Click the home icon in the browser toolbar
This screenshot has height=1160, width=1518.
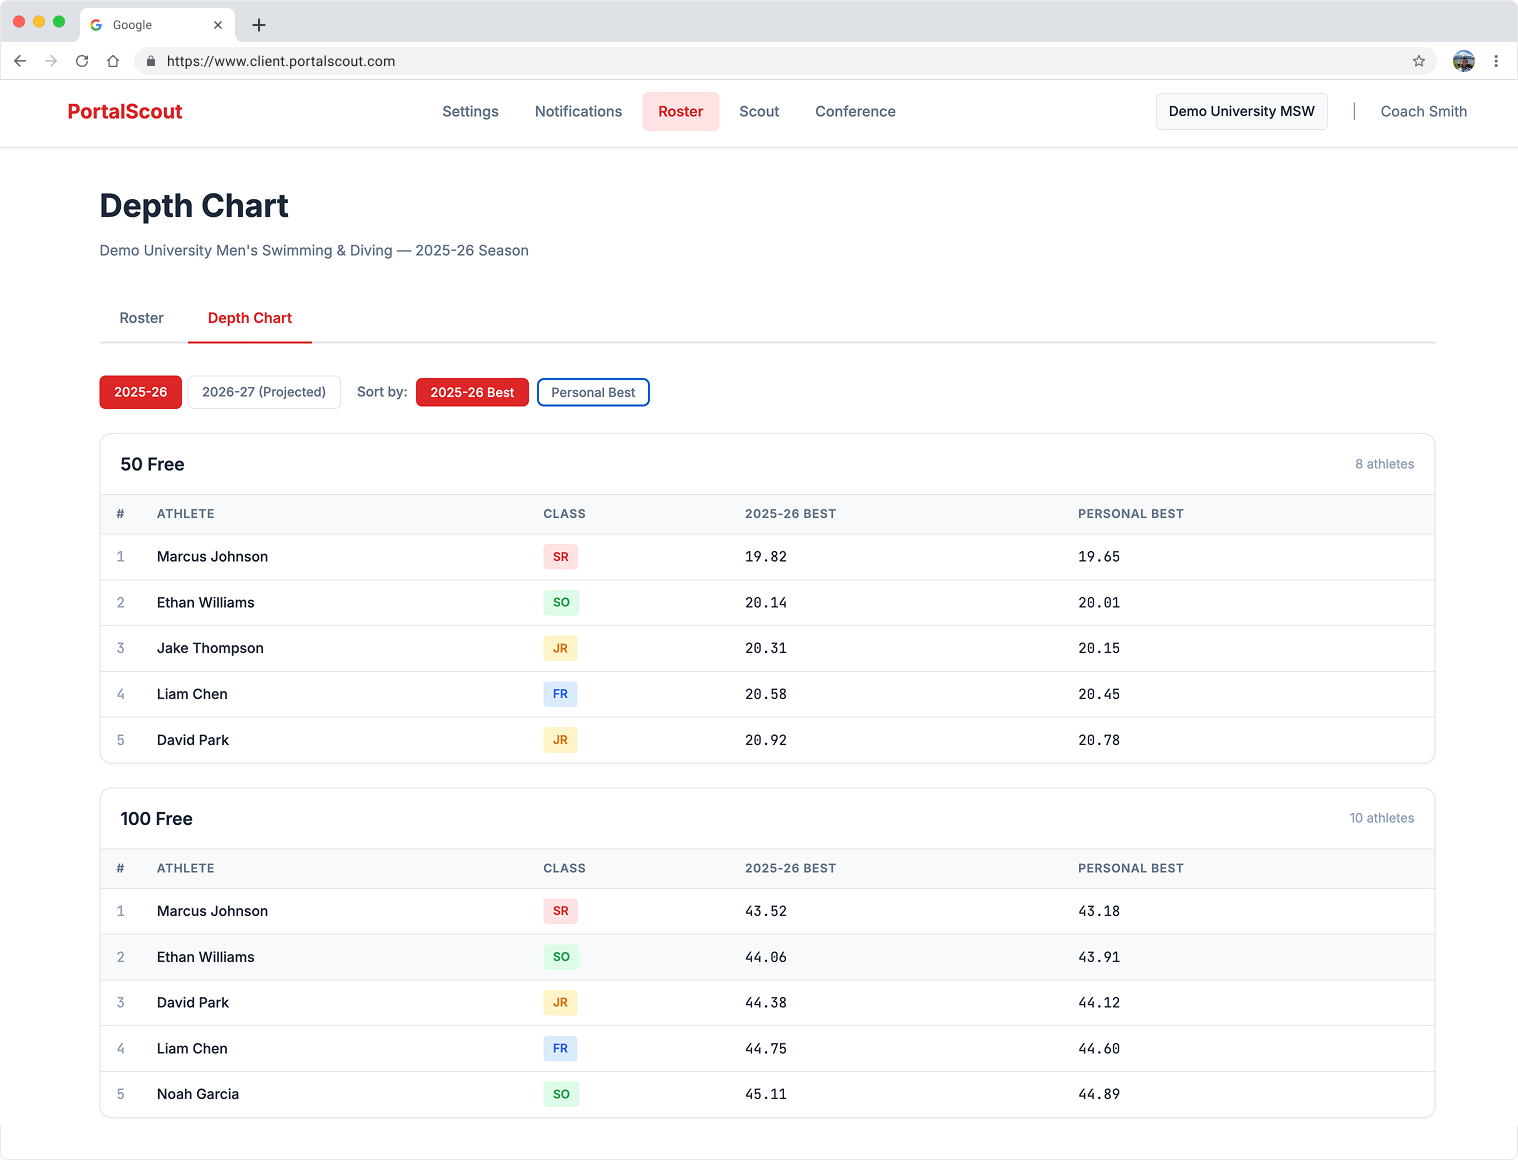(113, 61)
